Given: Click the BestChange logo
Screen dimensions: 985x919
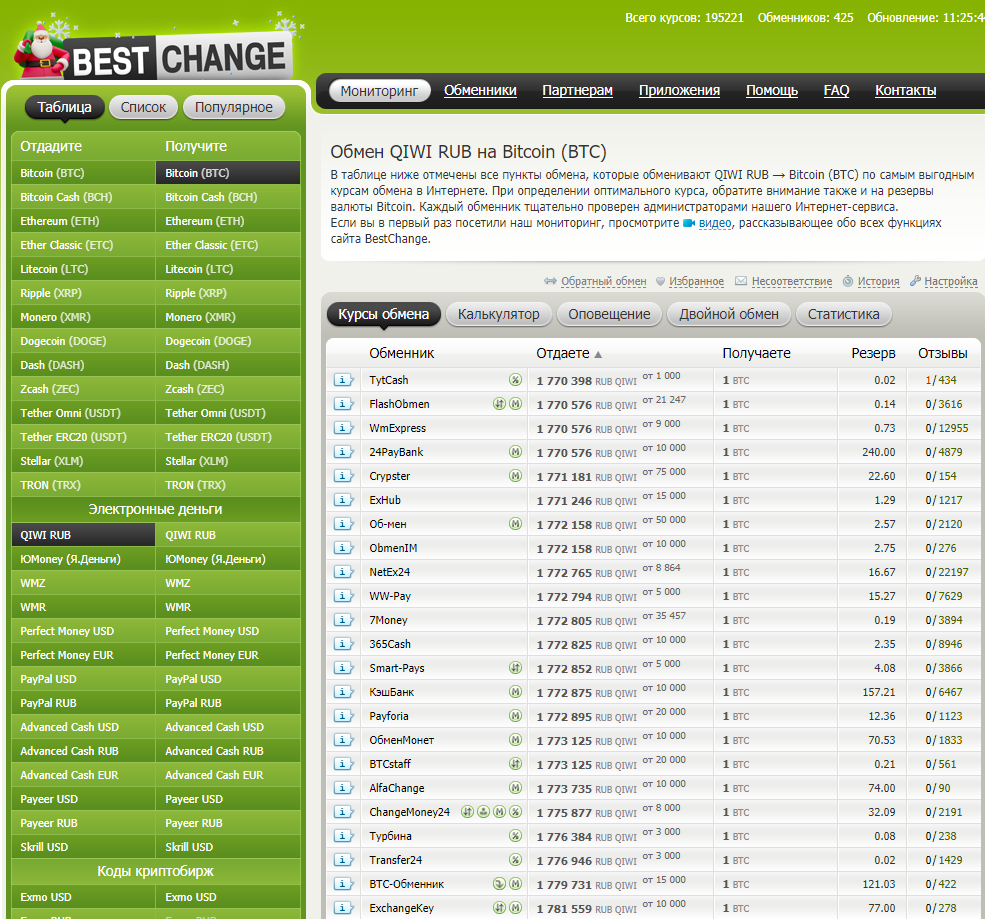Looking at the screenshot, I should pyautogui.click(x=154, y=52).
